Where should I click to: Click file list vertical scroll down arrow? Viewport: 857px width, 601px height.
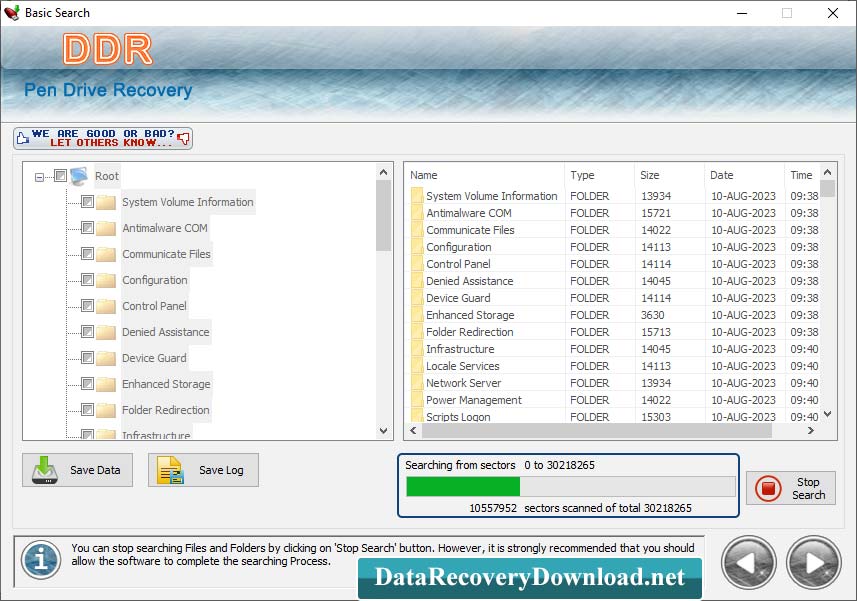pyautogui.click(x=827, y=414)
